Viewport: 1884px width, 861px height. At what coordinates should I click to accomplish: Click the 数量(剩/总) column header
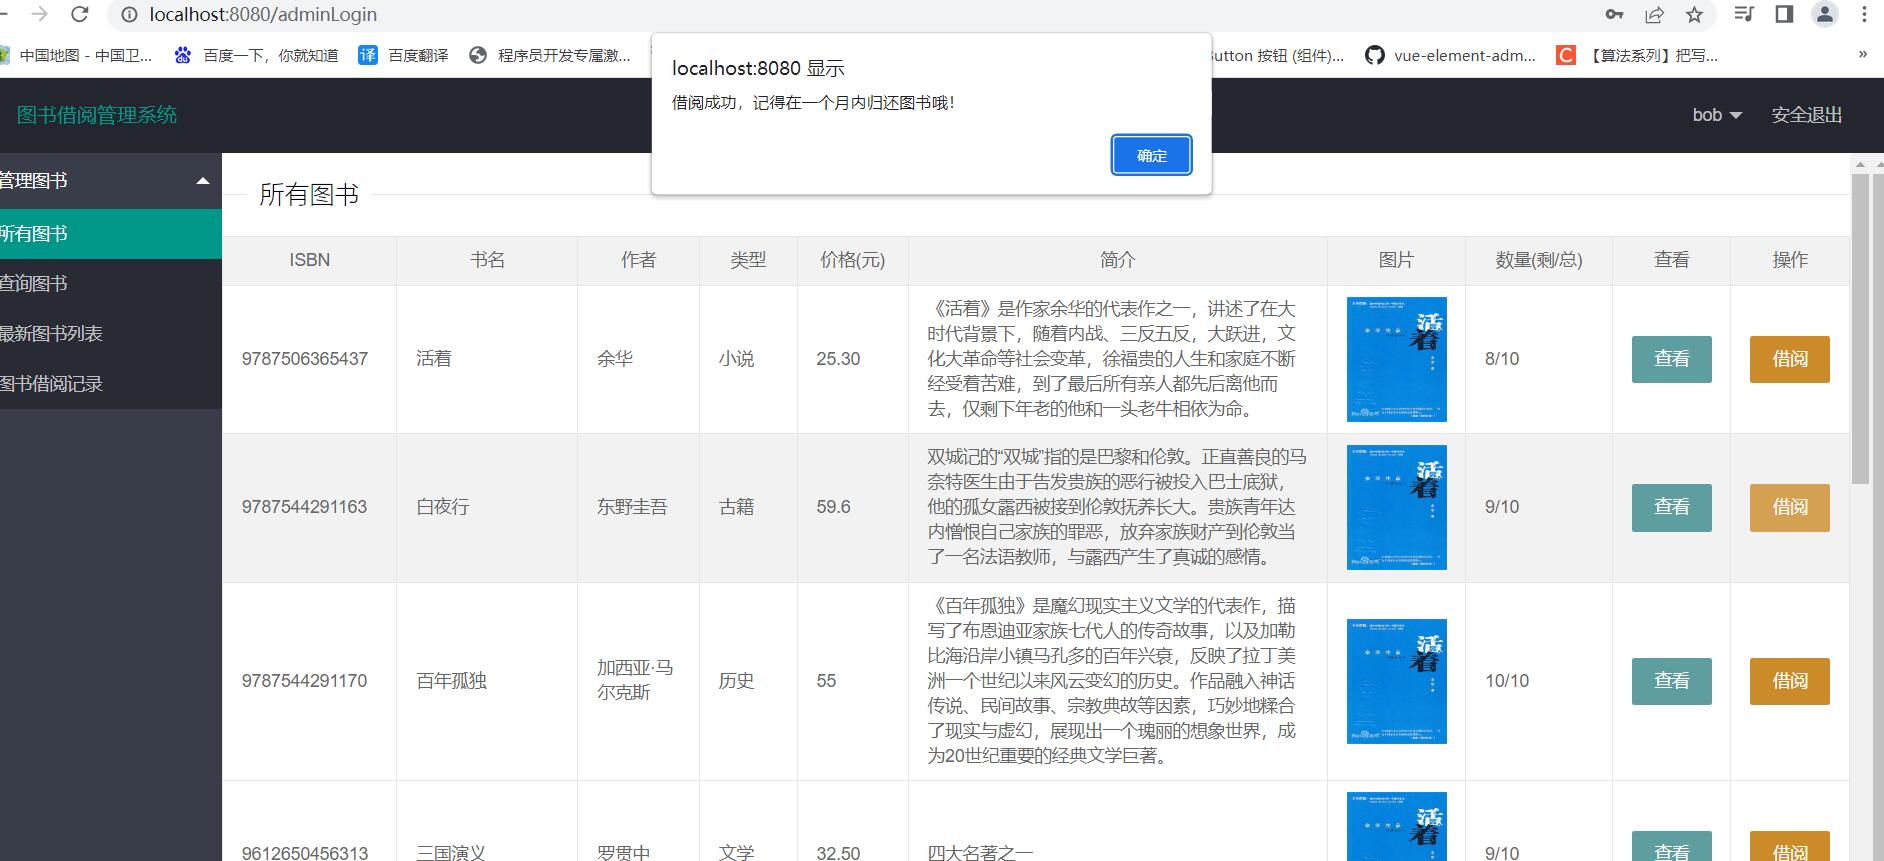pos(1538,260)
